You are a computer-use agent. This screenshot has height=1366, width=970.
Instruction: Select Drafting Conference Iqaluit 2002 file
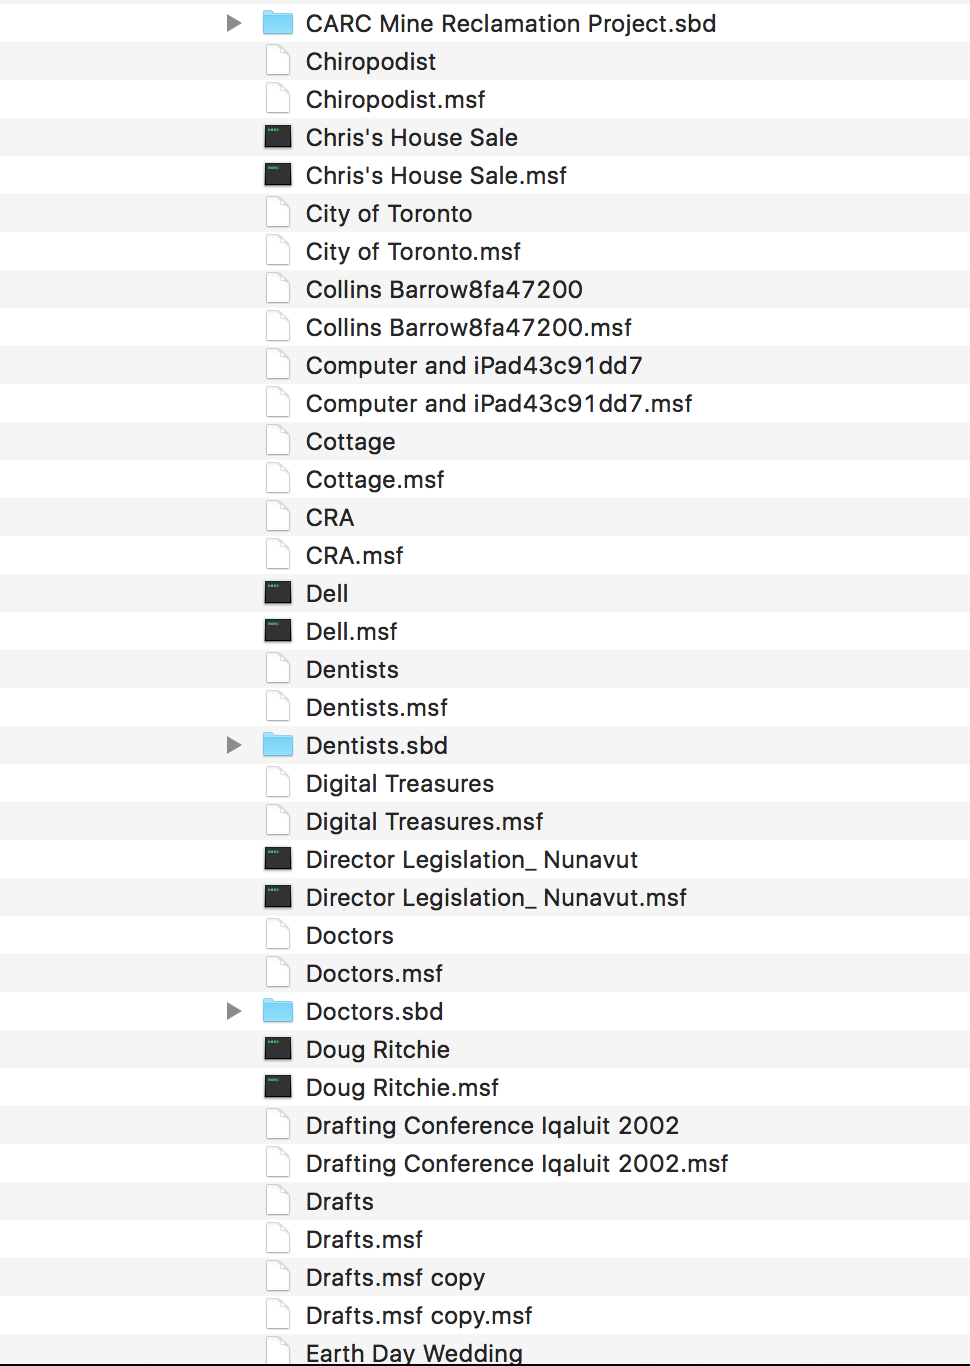[x=492, y=1125]
